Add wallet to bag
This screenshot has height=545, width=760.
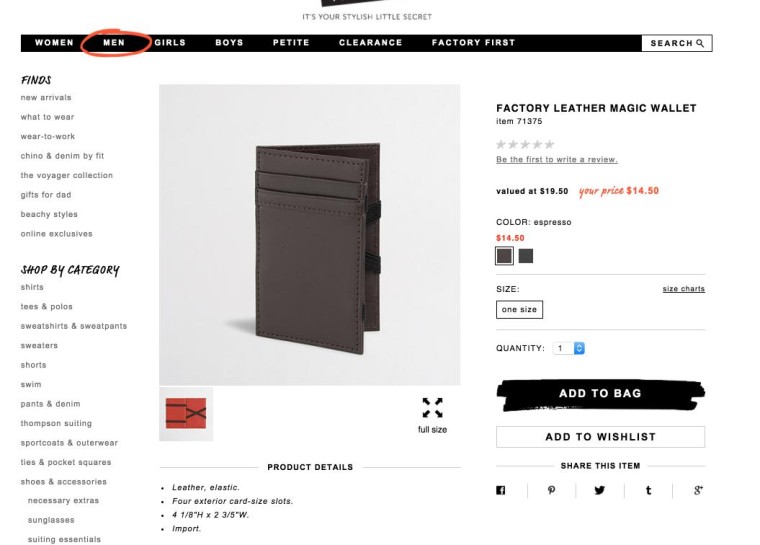601,394
